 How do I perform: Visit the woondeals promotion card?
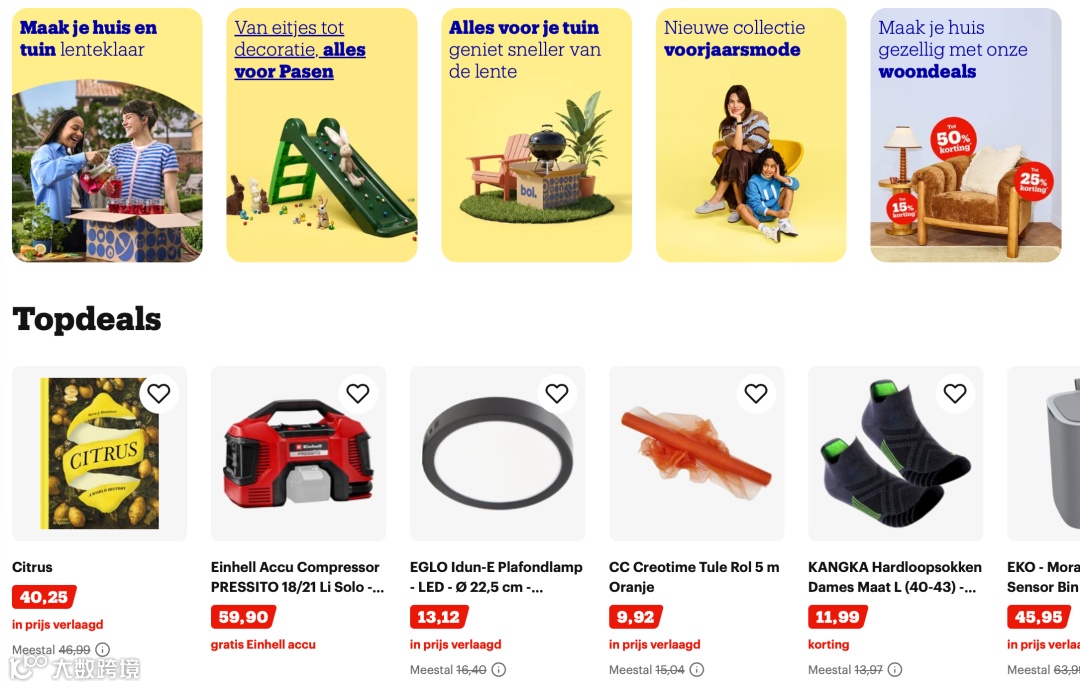966,135
